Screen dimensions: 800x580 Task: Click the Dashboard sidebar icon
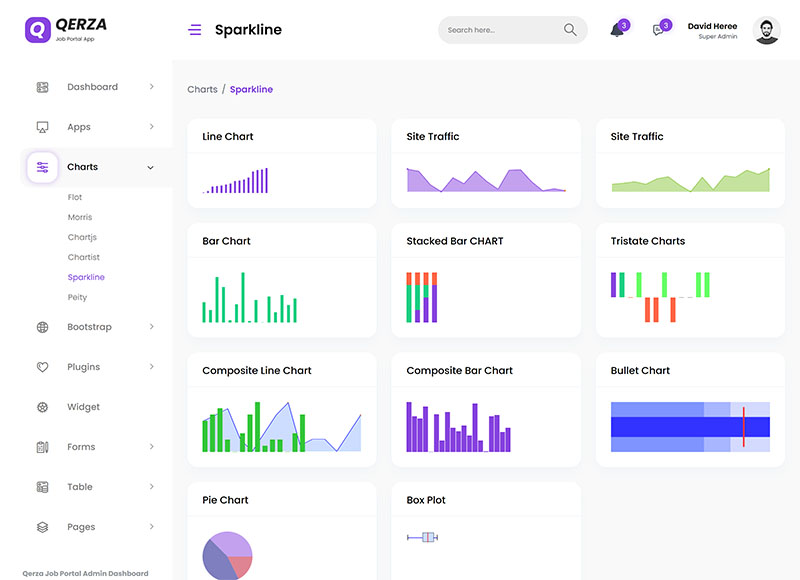tap(42, 87)
